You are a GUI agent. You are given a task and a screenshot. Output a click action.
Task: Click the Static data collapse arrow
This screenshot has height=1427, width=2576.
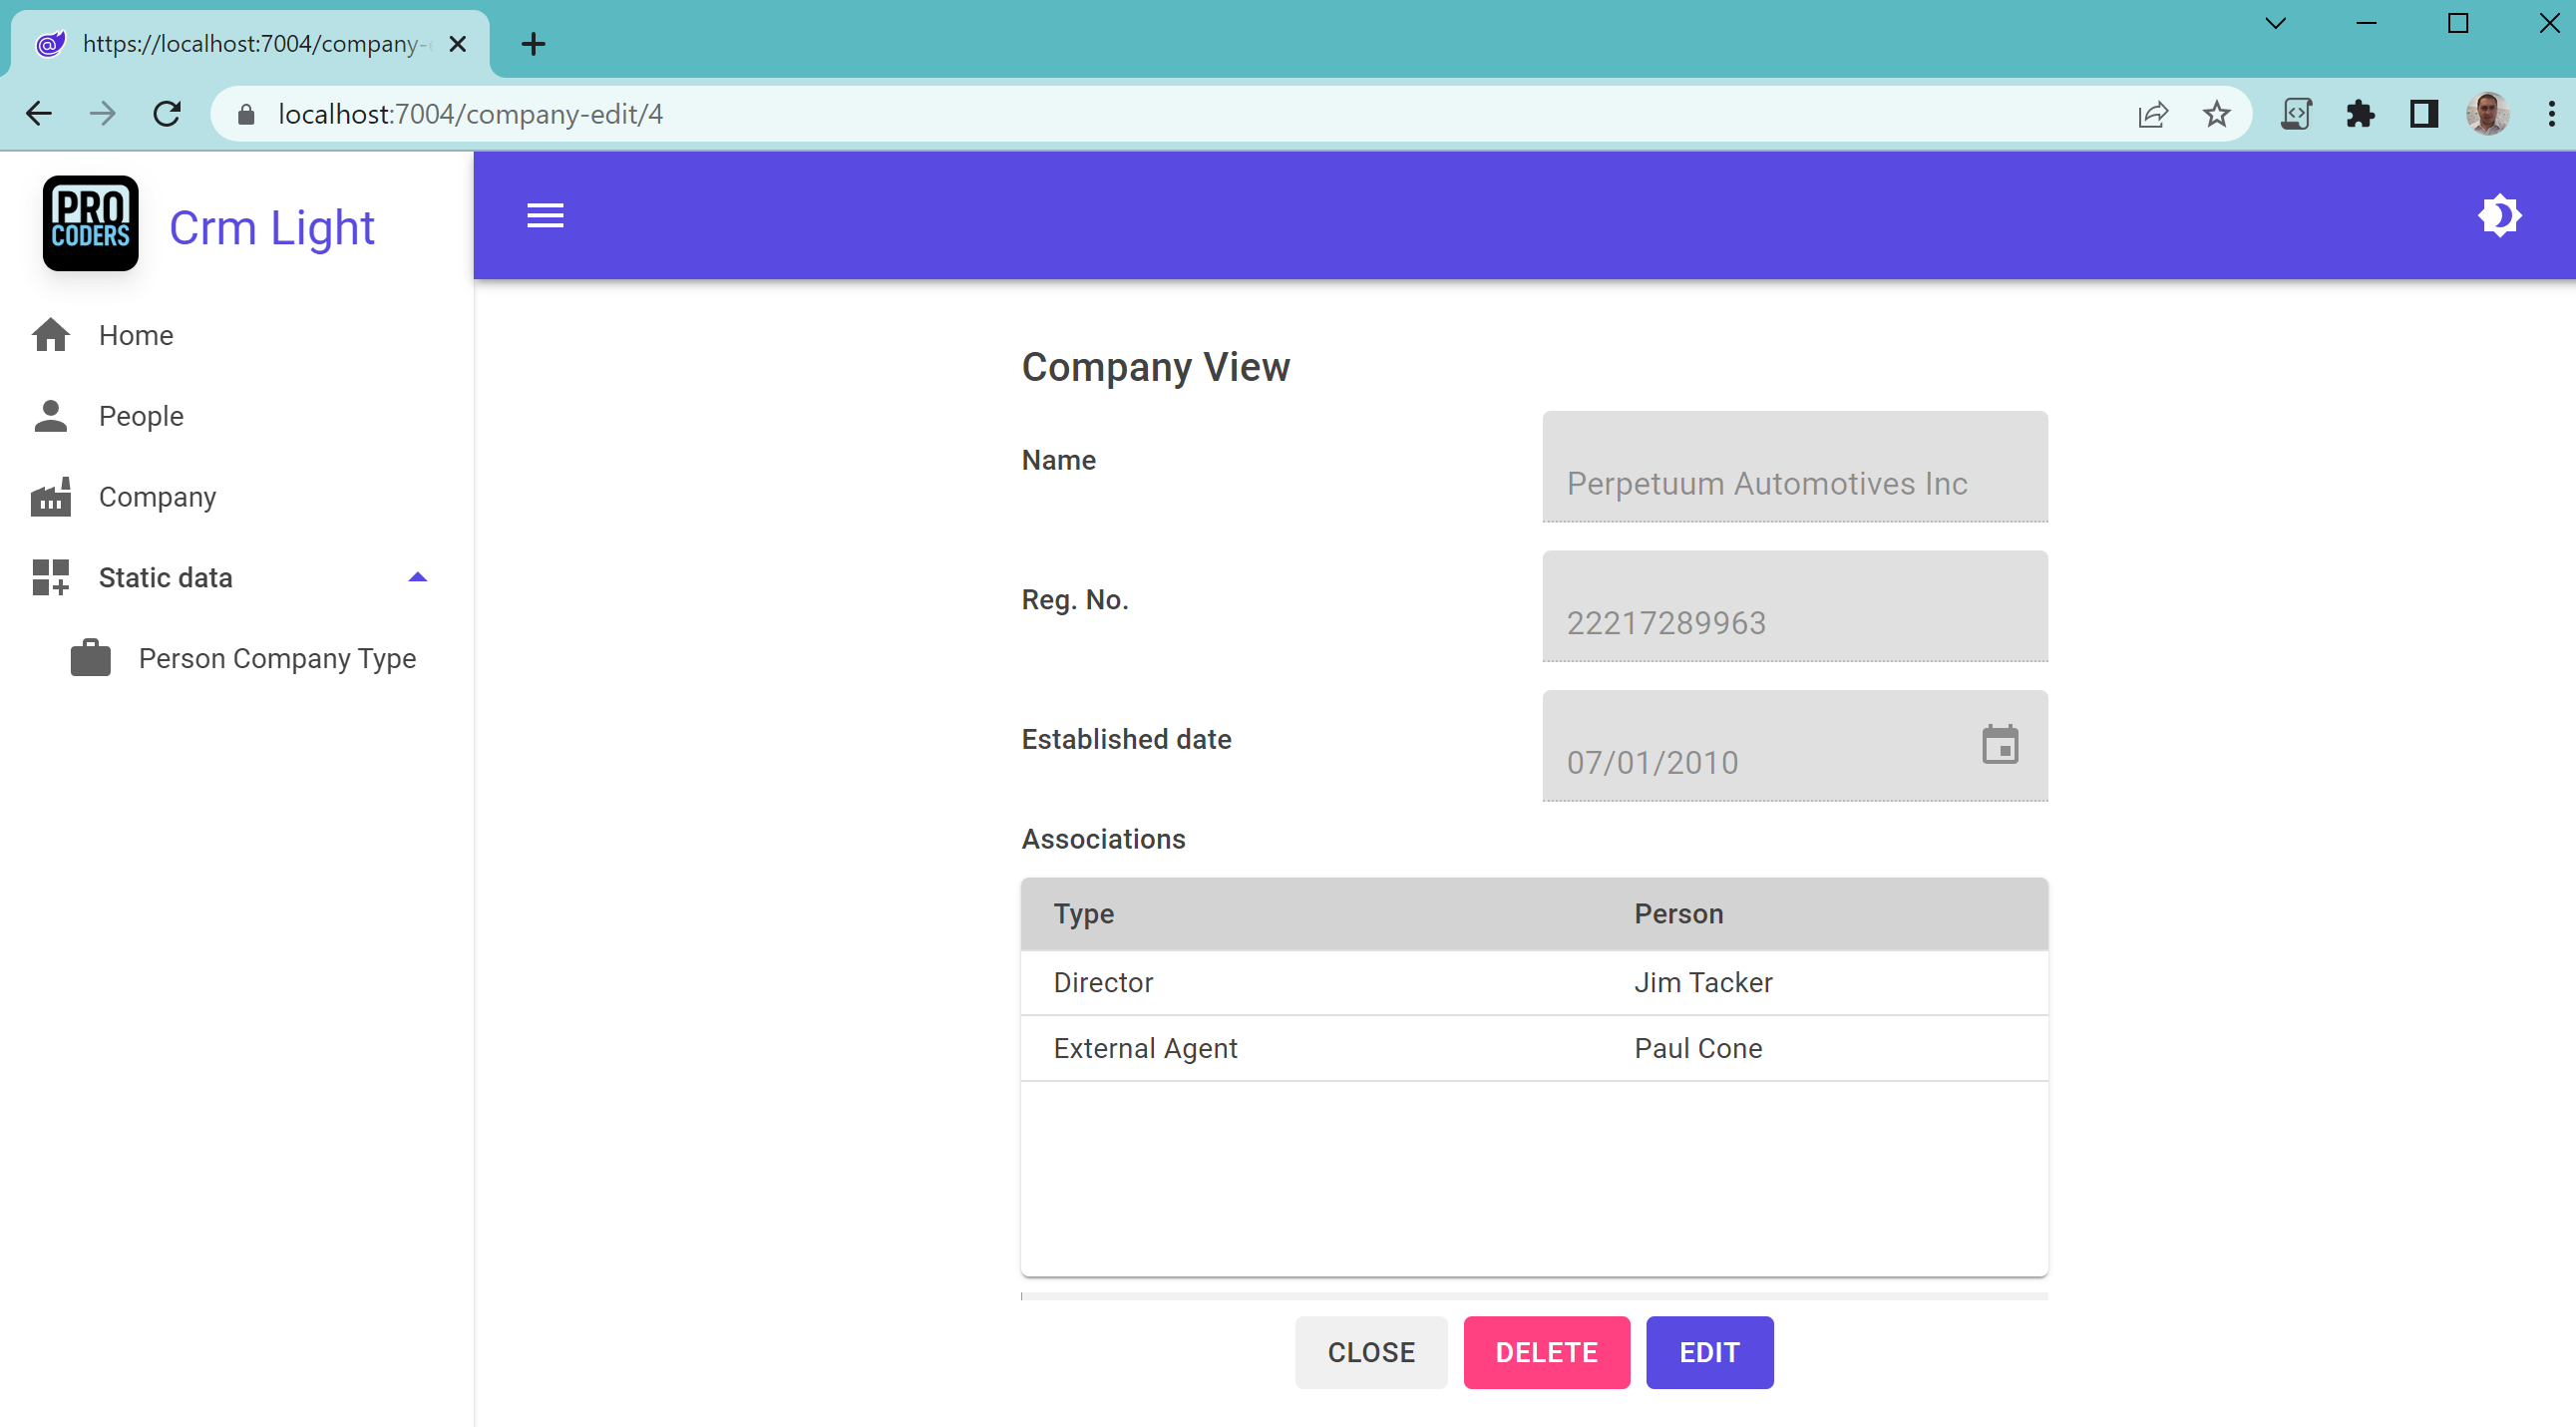[x=418, y=577]
